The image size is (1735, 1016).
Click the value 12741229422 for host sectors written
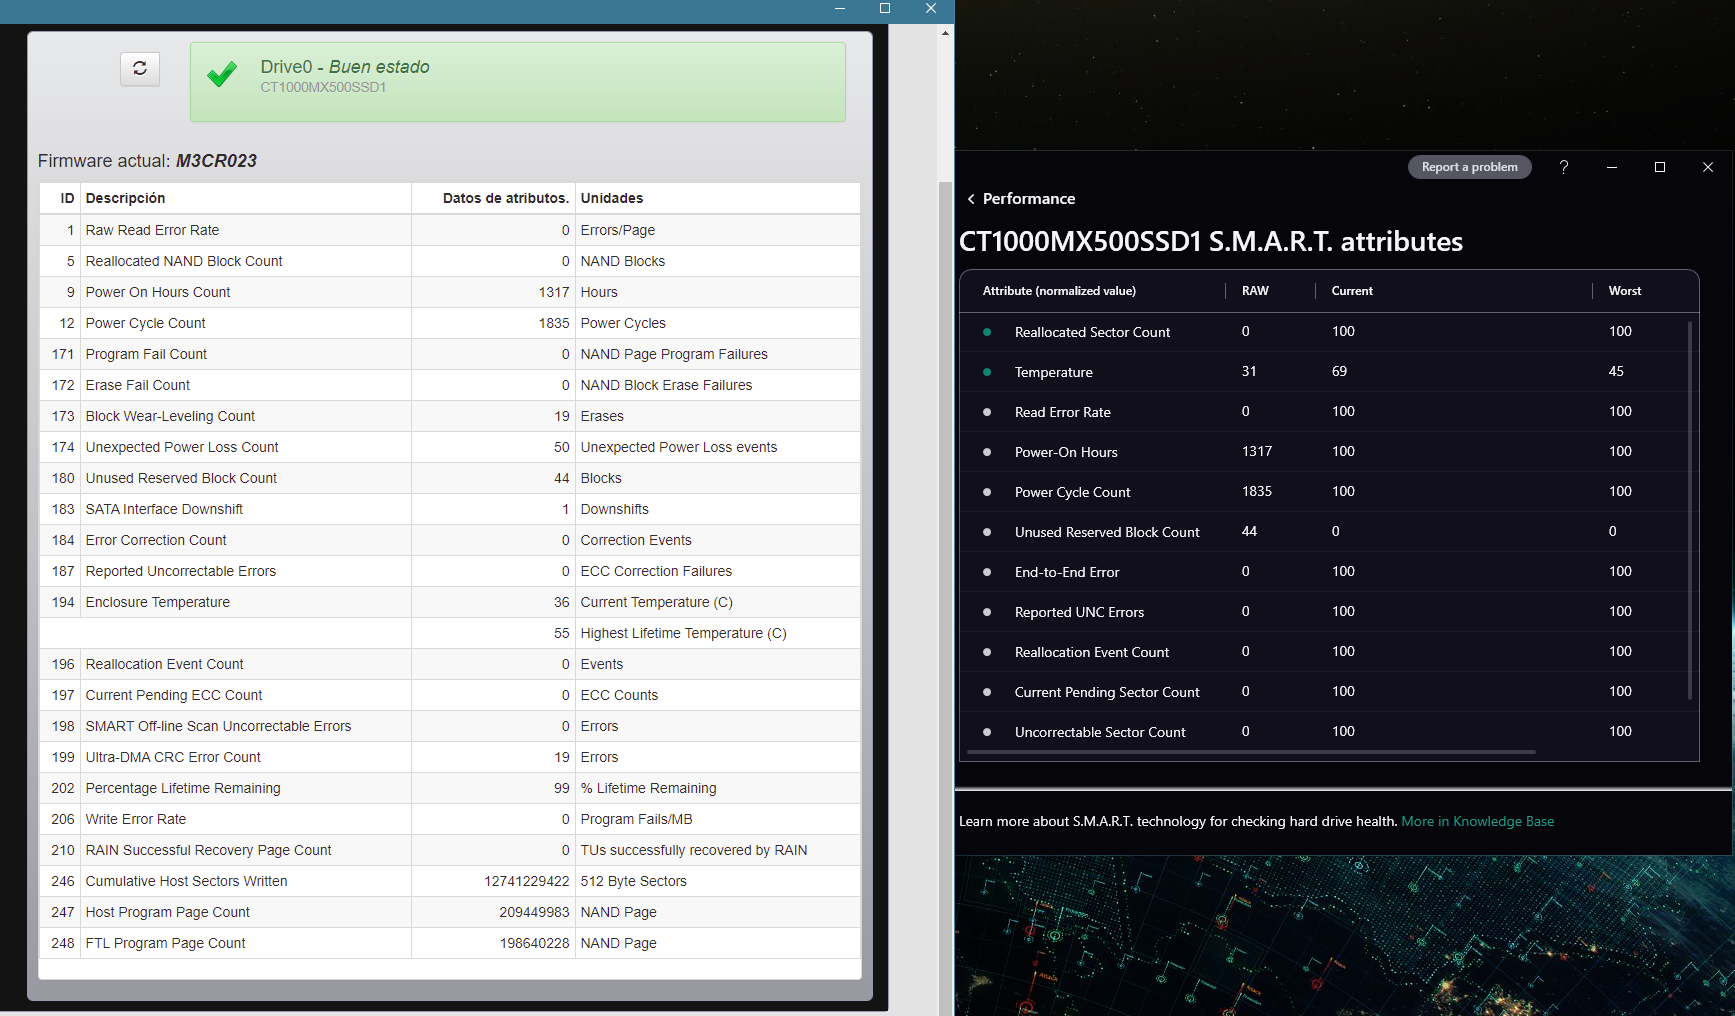click(x=527, y=881)
